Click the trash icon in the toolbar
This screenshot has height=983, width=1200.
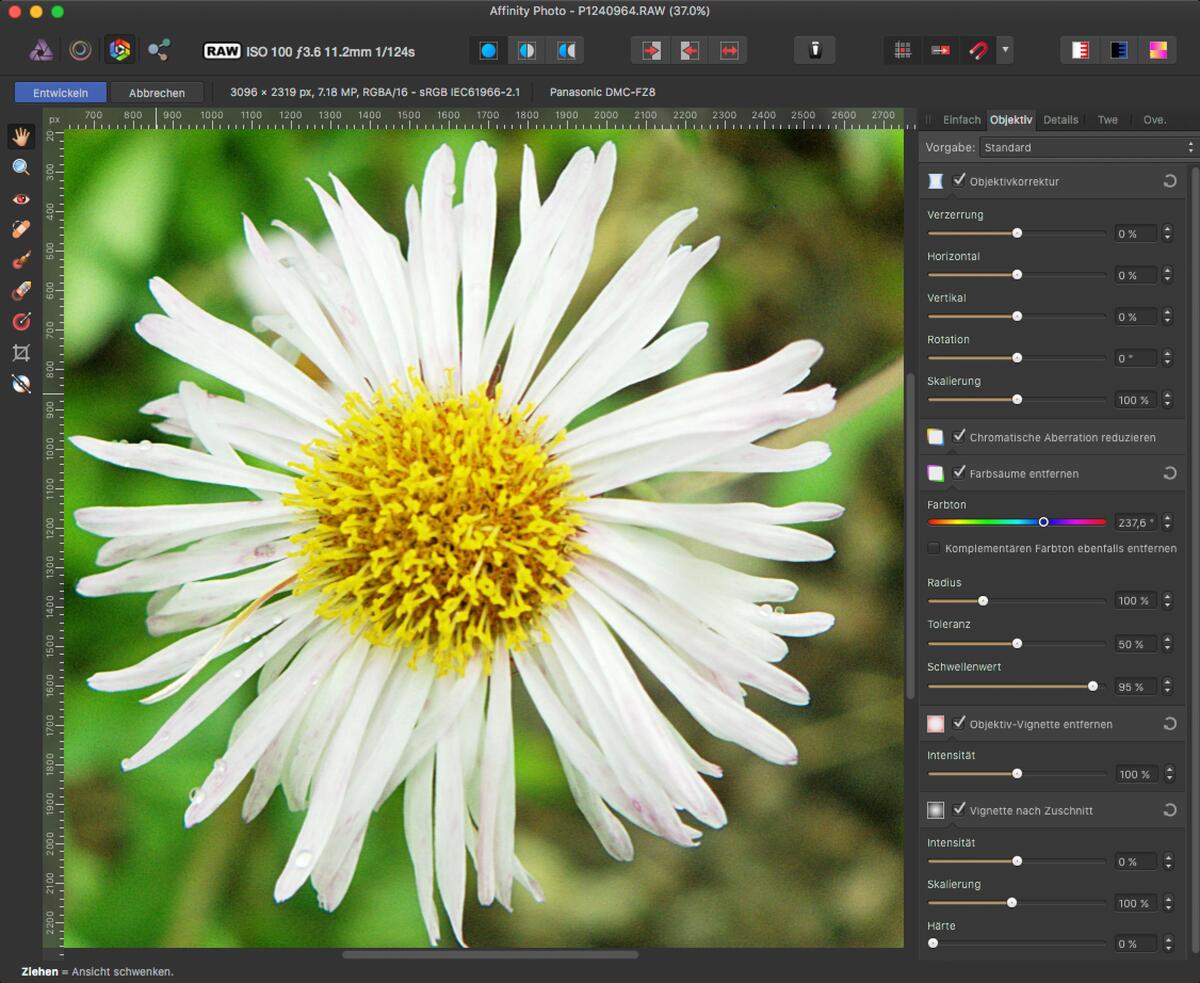pos(814,49)
